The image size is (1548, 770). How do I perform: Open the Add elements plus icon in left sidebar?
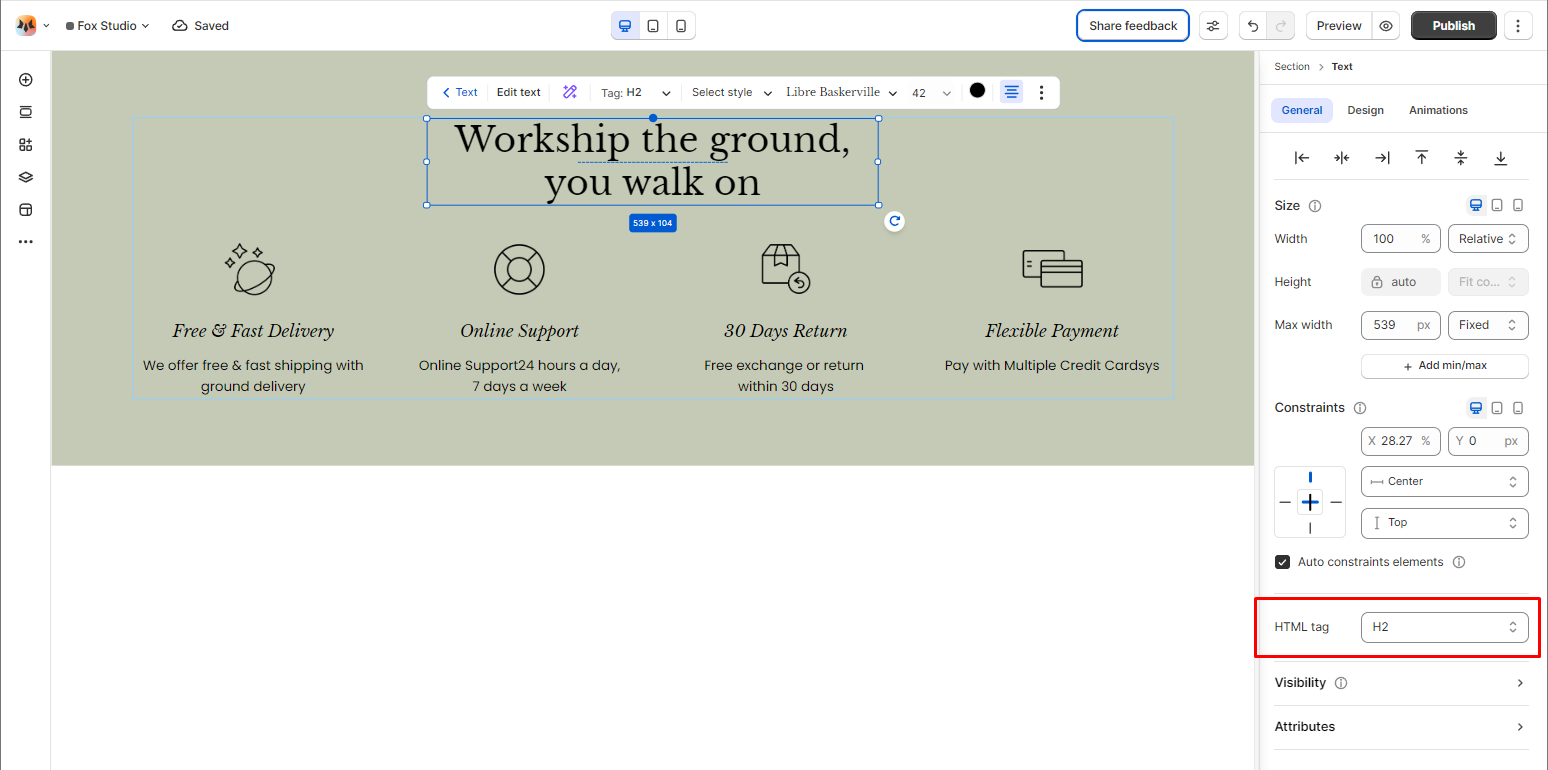pyautogui.click(x=26, y=80)
